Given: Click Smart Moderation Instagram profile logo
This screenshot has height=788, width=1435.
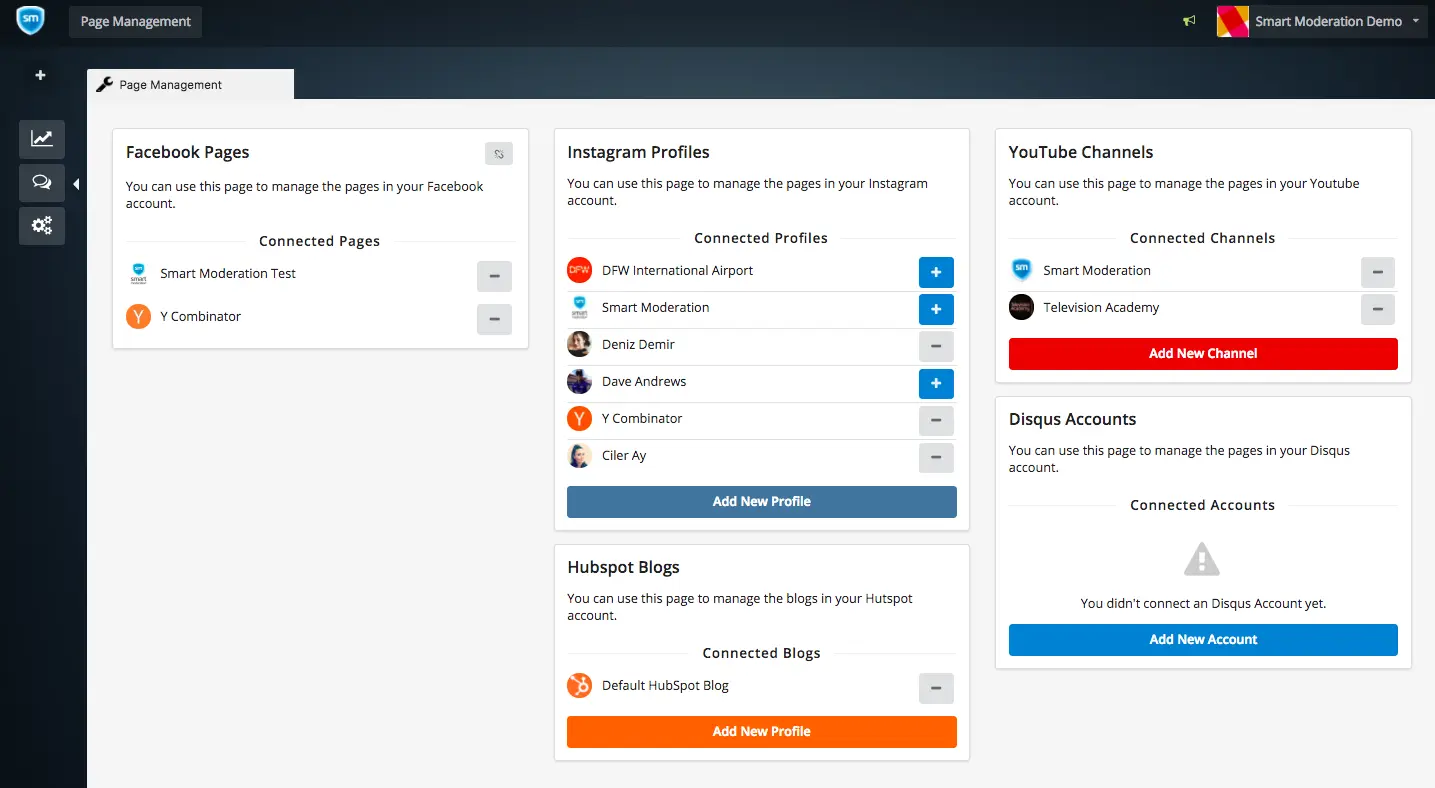Looking at the screenshot, I should click(580, 307).
